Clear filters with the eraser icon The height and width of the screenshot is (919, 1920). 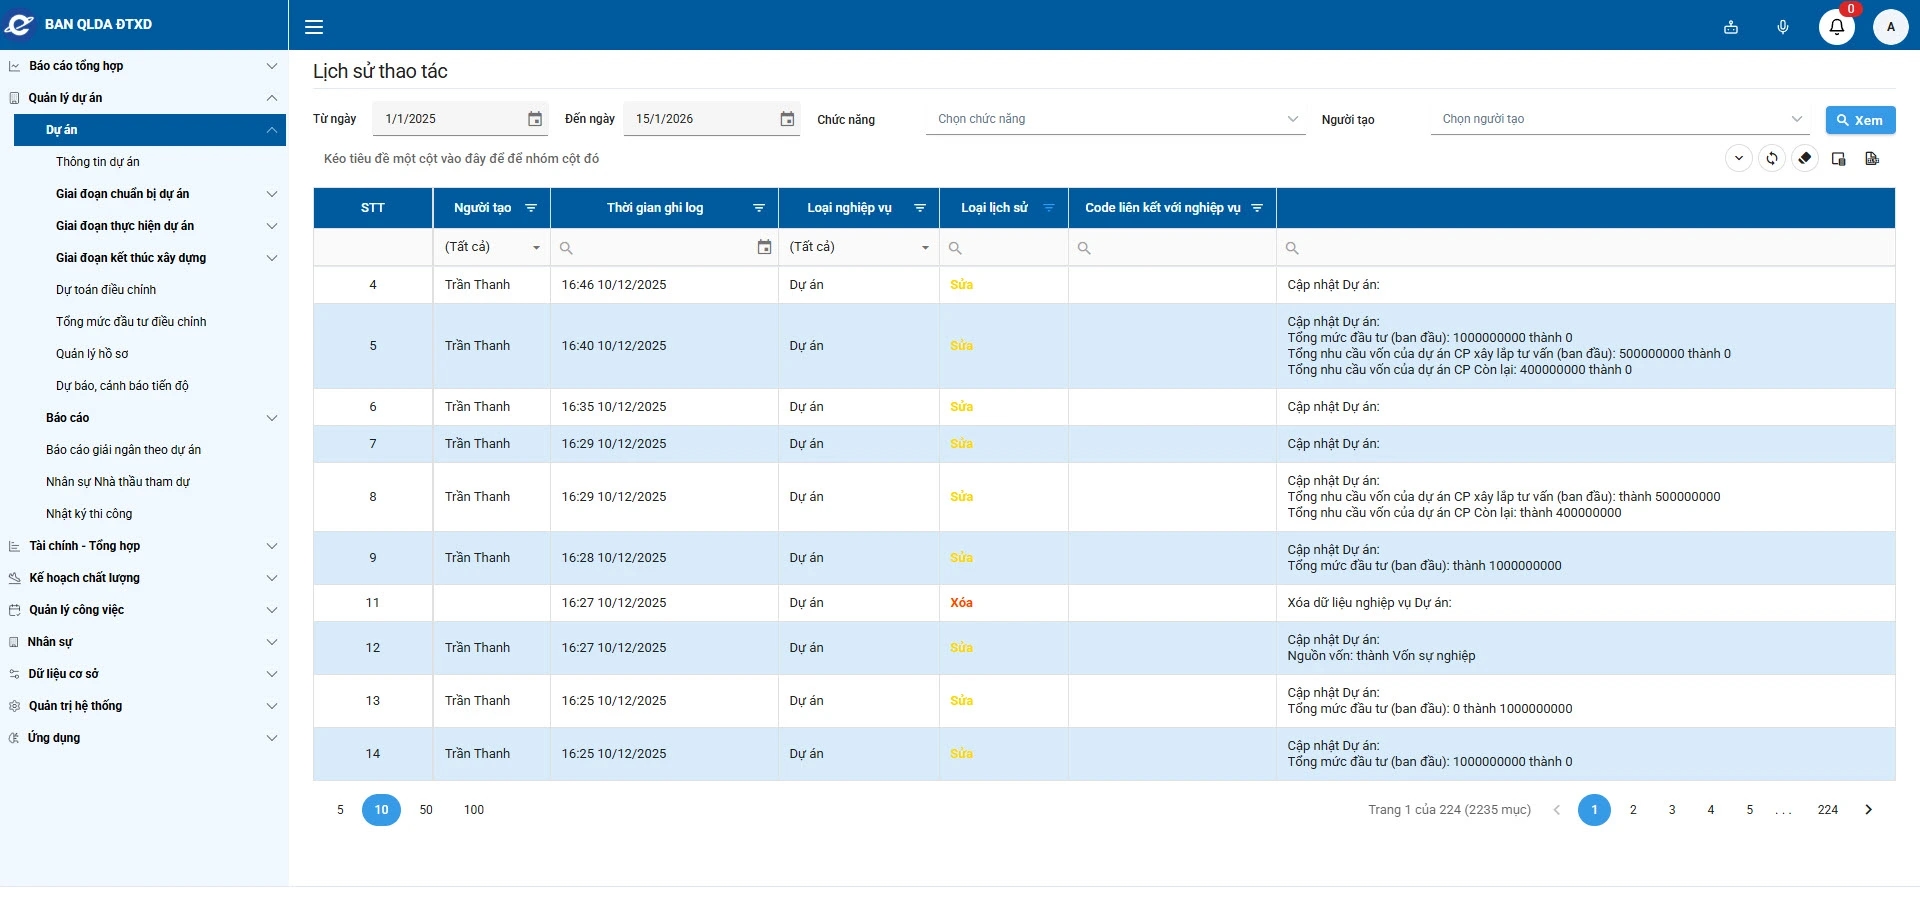[x=1805, y=159]
